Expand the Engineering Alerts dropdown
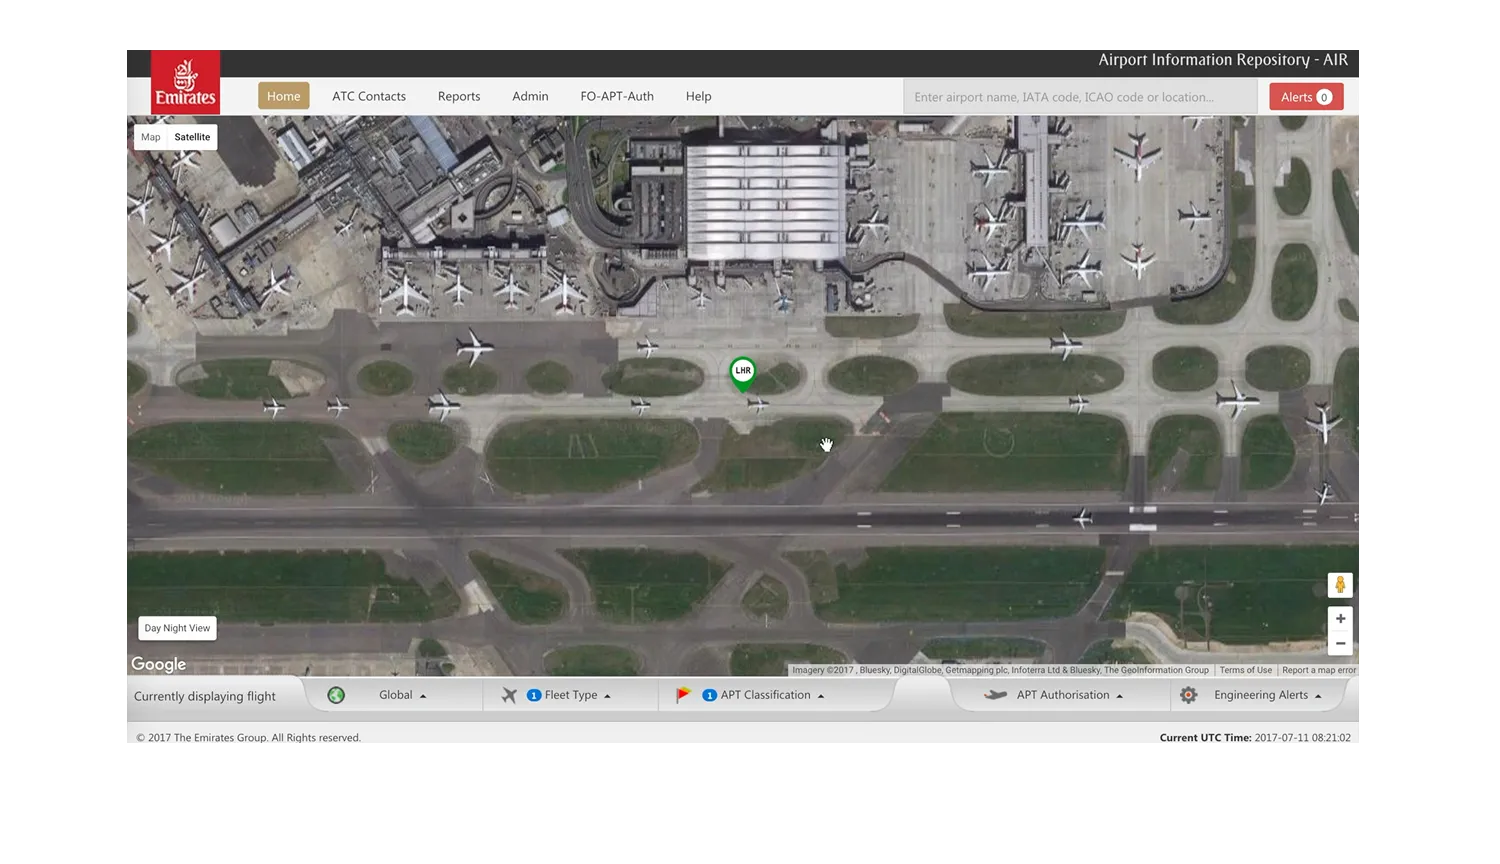Screen dimensions: 1500x864 [x=1267, y=695]
